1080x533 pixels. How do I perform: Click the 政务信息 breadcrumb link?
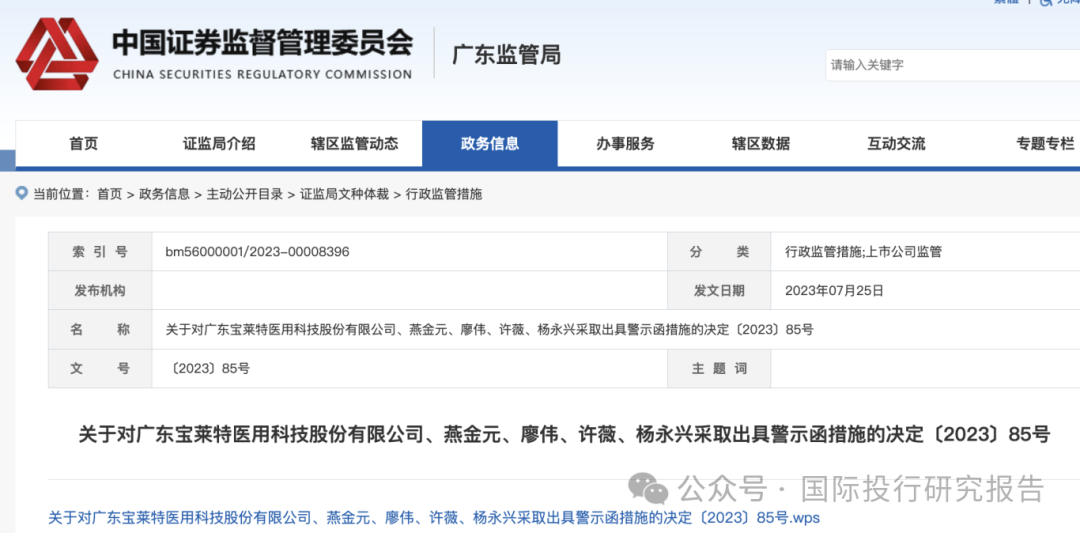[164, 194]
